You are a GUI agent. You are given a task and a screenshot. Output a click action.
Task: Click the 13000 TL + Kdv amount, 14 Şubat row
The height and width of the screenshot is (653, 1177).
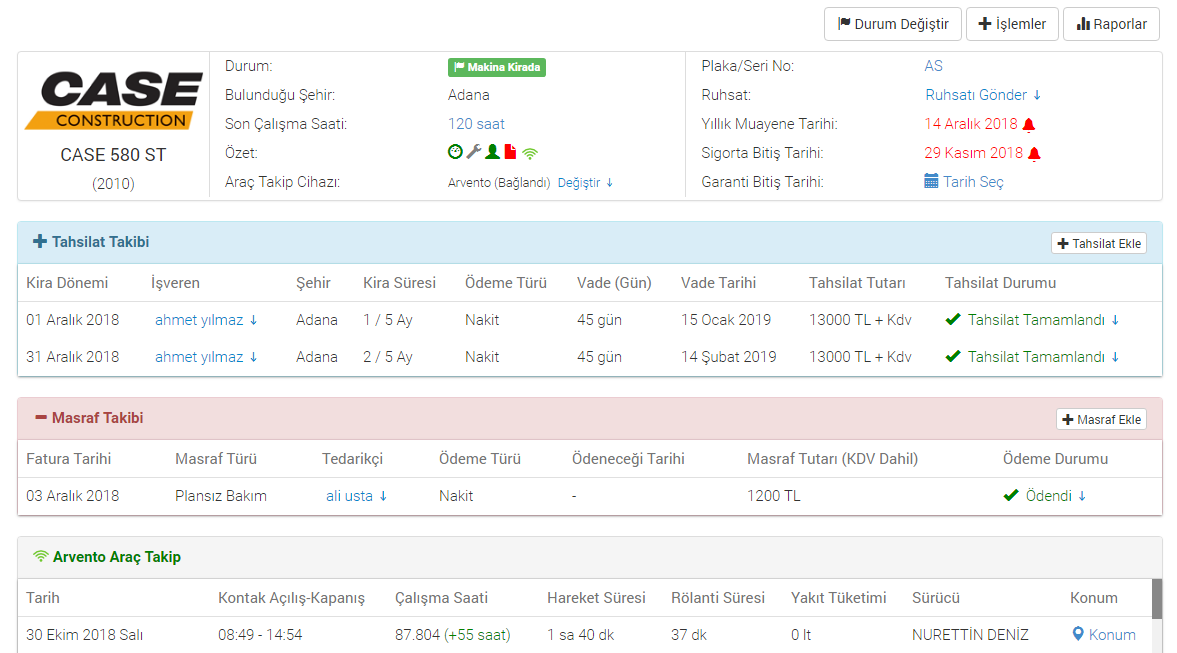[x=860, y=357]
